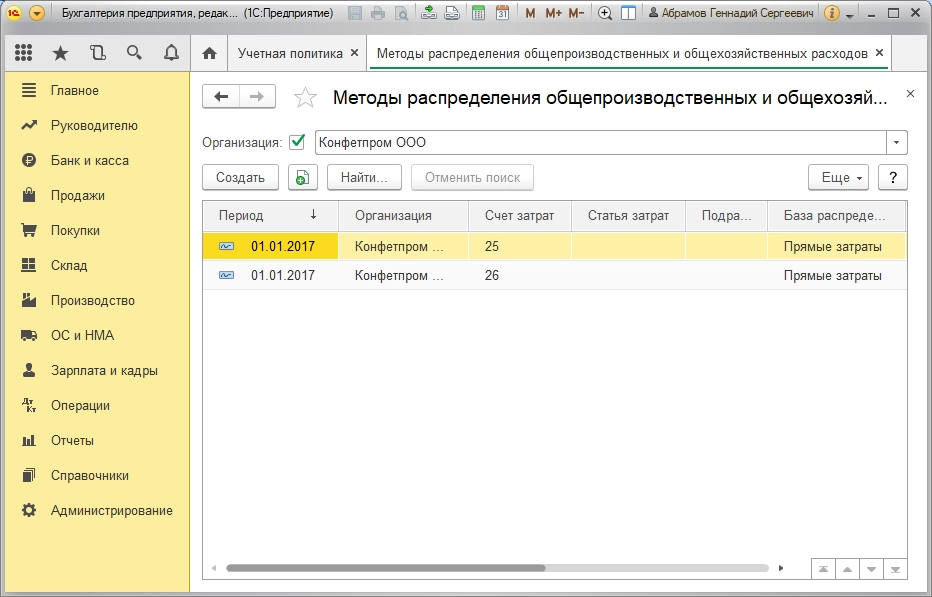Click the База распределения column header

(836, 216)
